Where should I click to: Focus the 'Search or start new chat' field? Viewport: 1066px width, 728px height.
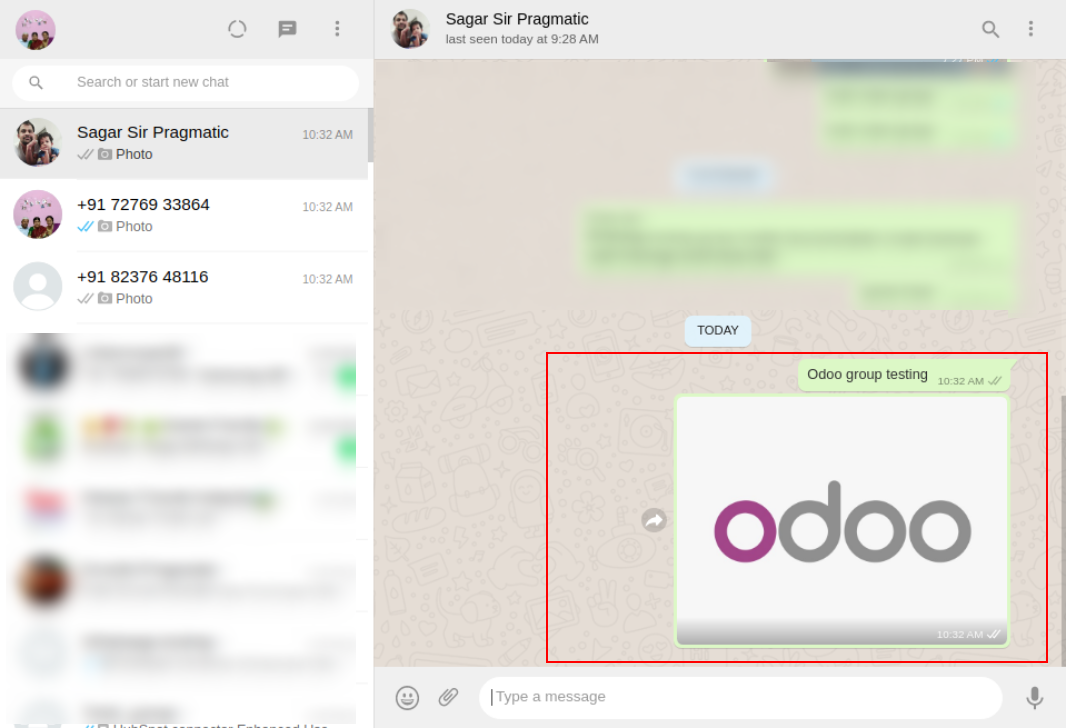click(186, 83)
